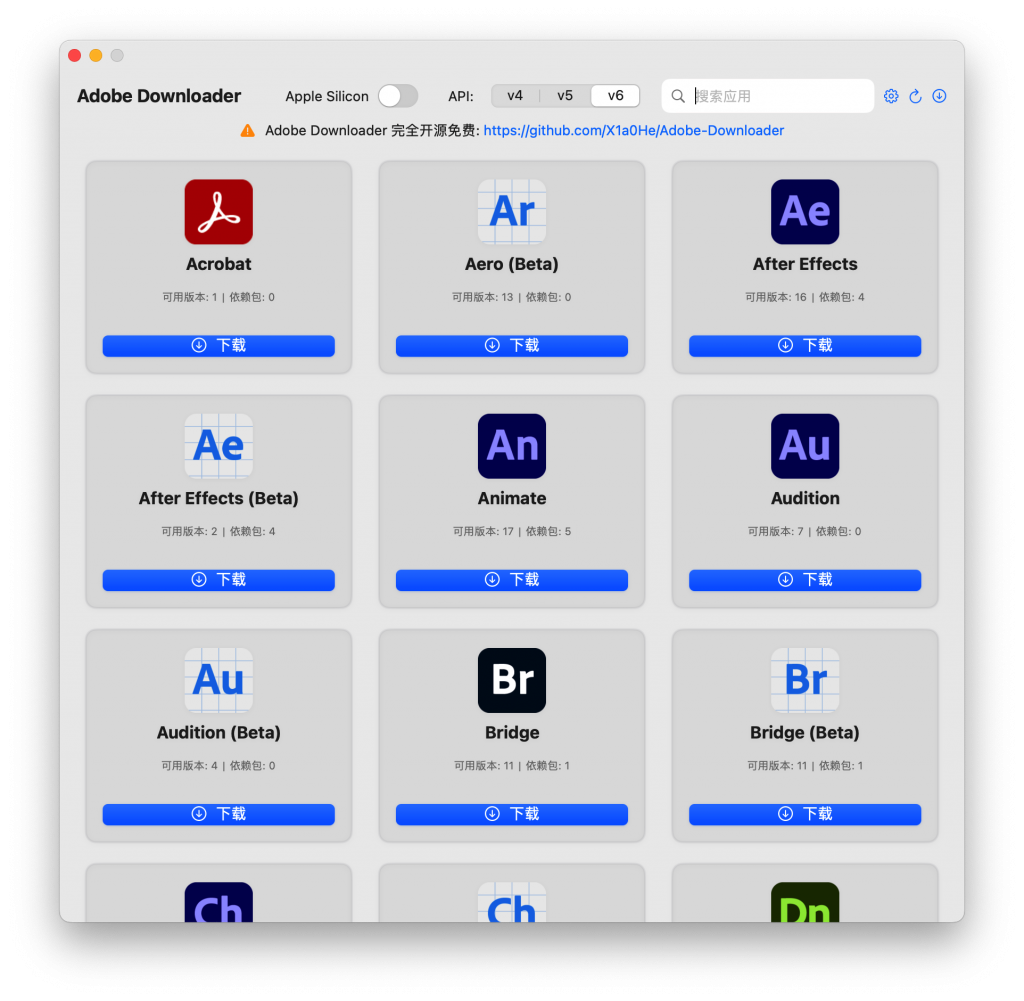Click the Animate name label
Viewport: 1024px width, 1001px height.
(511, 498)
